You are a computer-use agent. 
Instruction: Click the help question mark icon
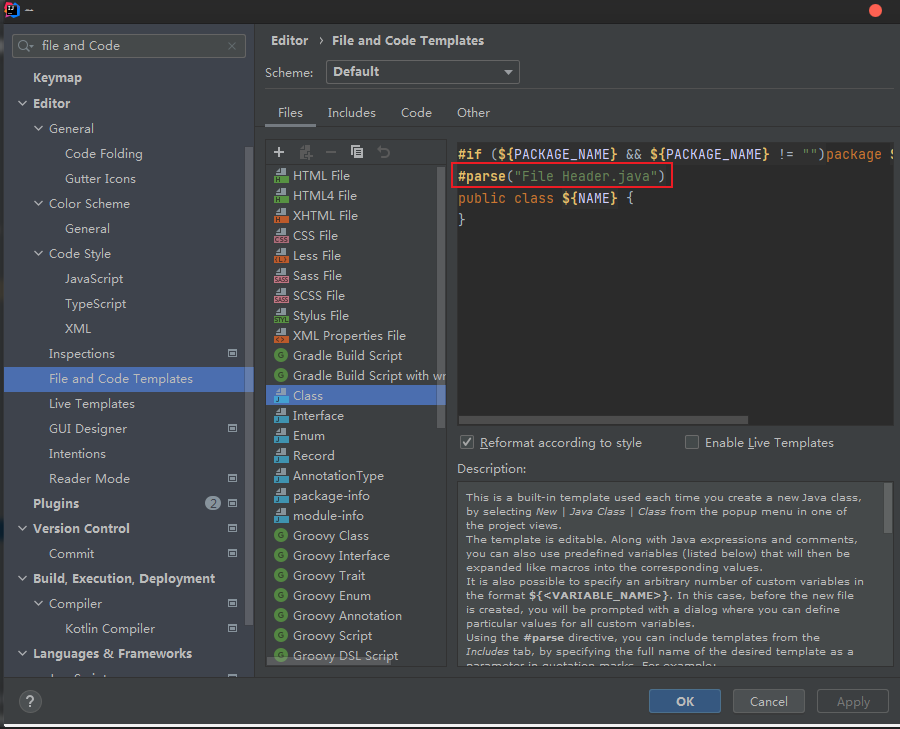[x=30, y=701]
